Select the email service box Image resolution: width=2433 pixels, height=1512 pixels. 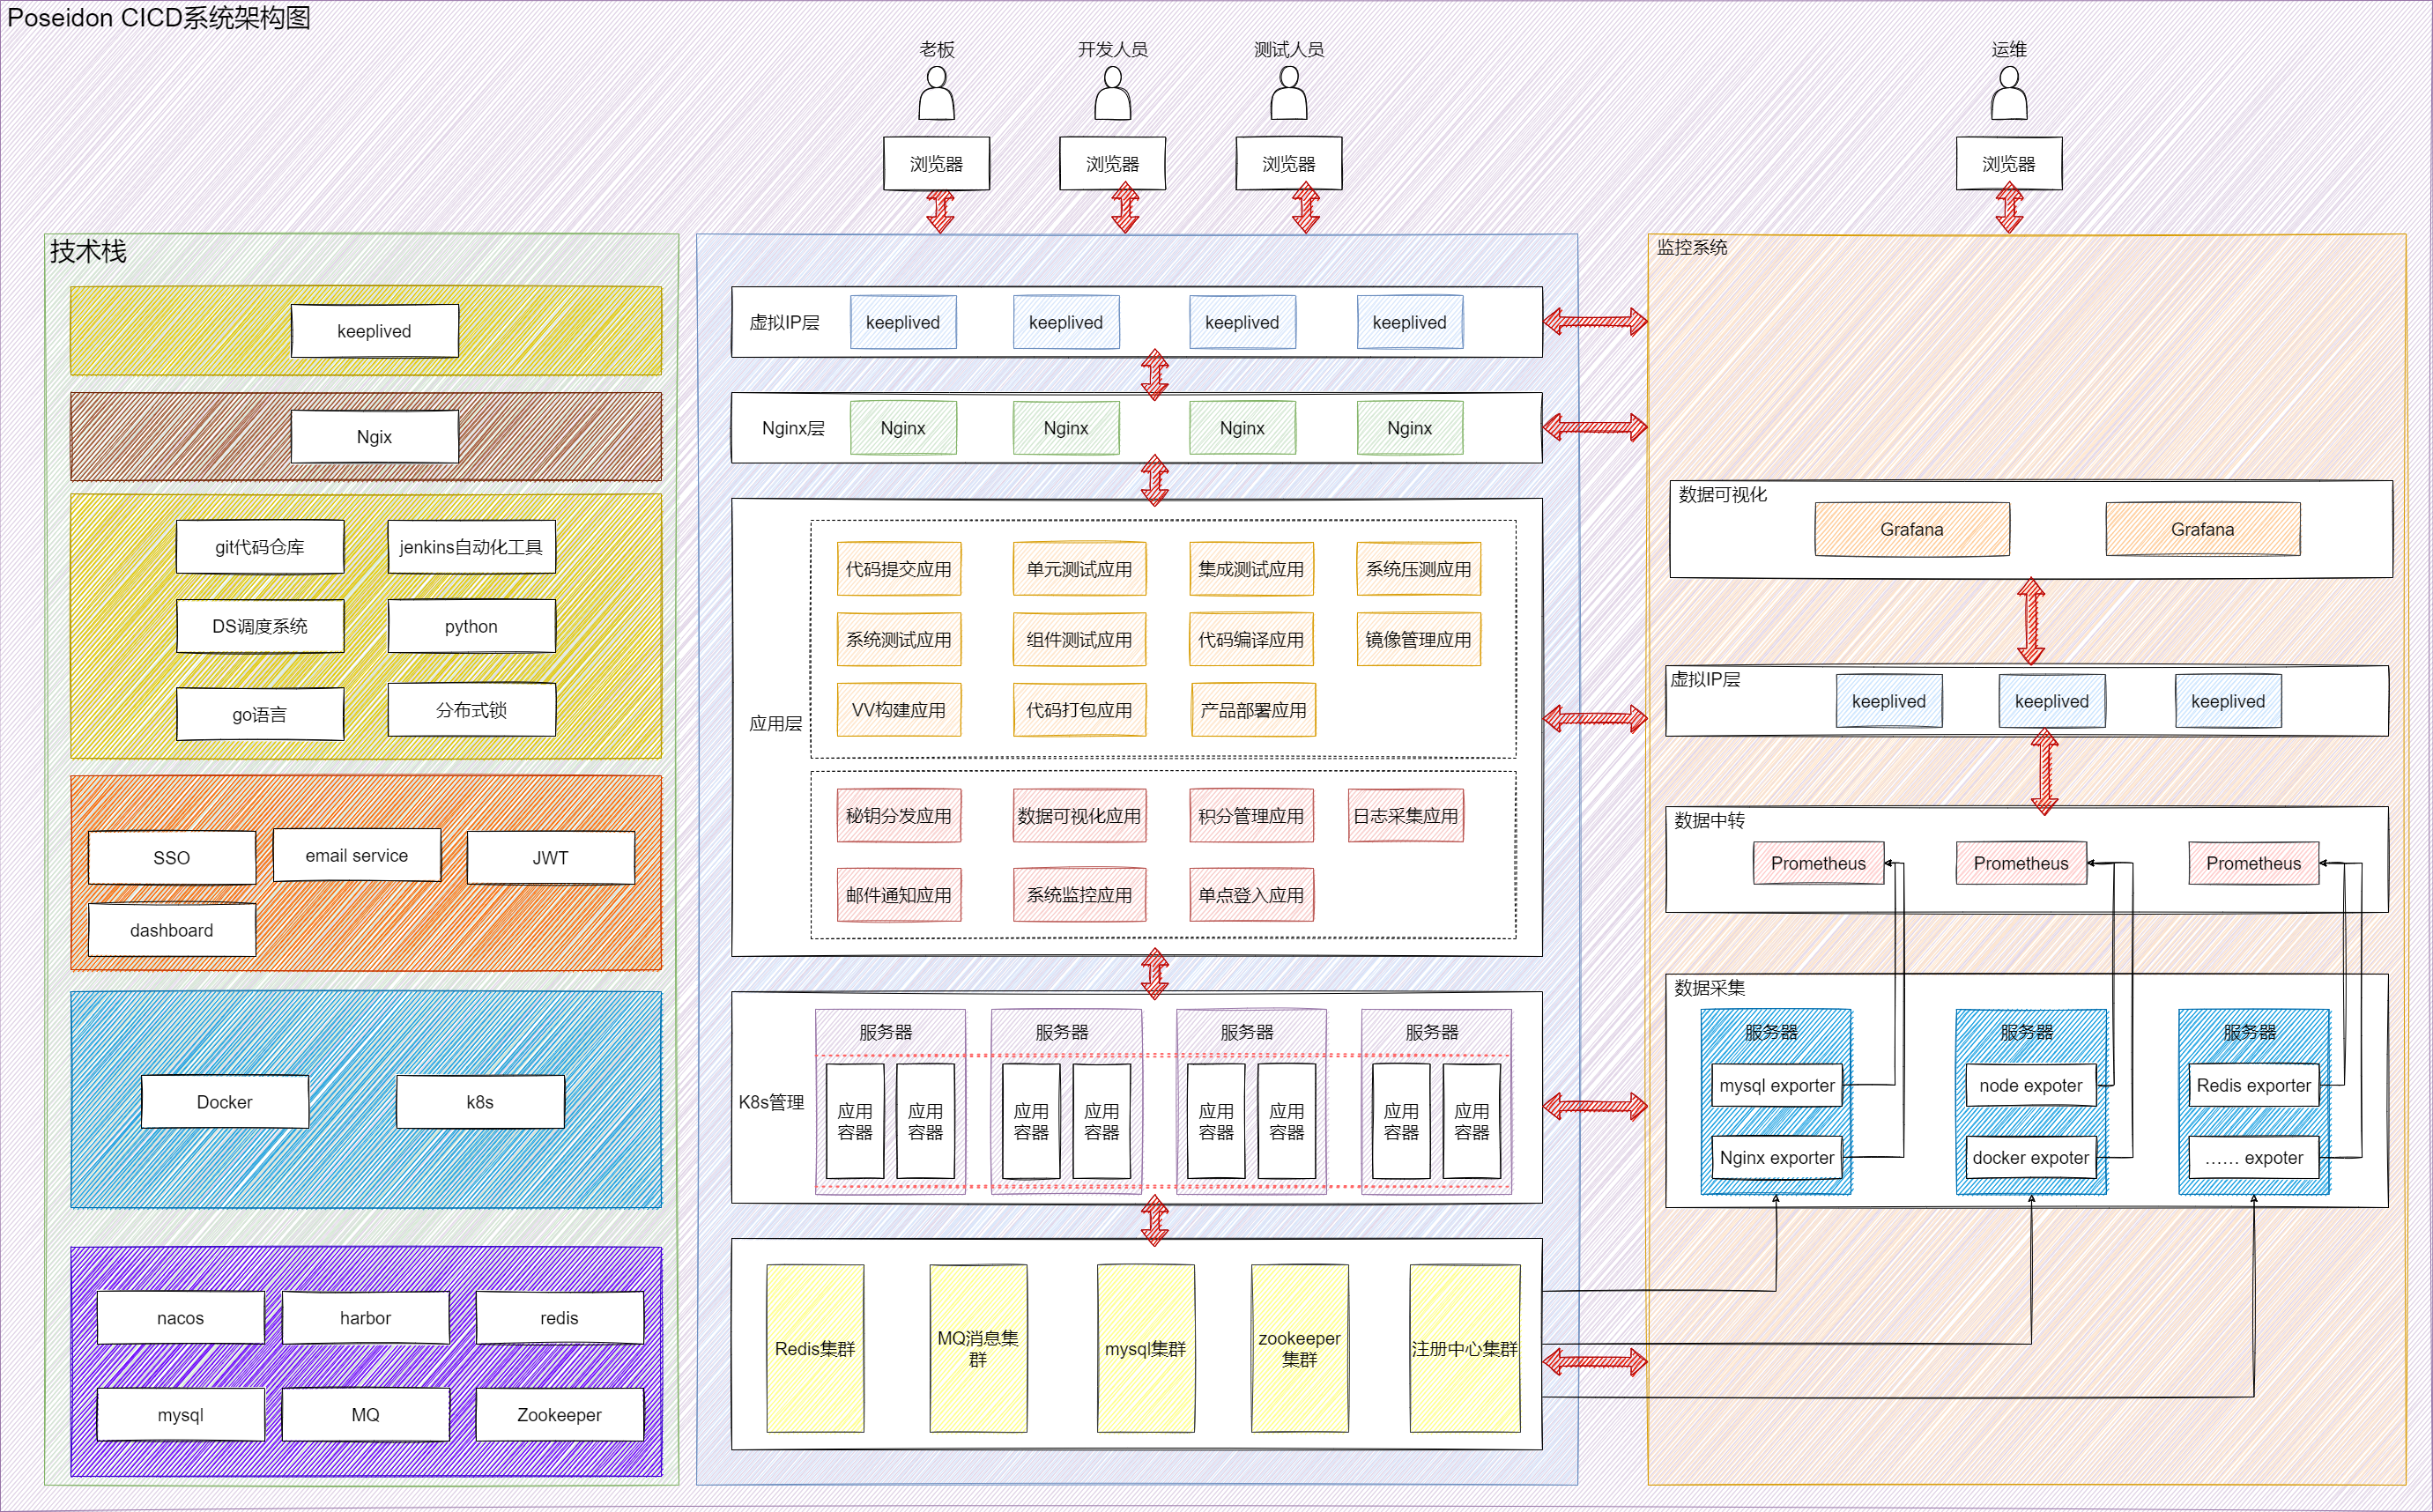click(x=356, y=855)
